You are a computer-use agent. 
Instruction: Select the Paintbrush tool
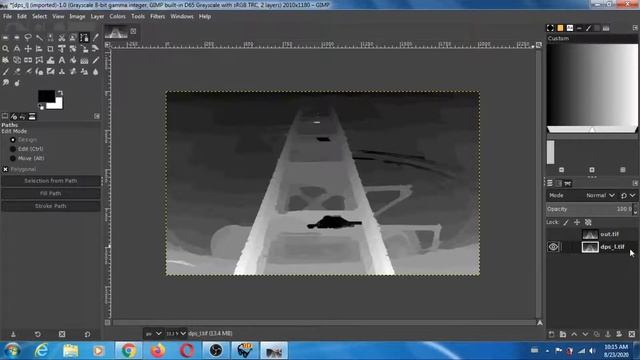(x=5, y=72)
